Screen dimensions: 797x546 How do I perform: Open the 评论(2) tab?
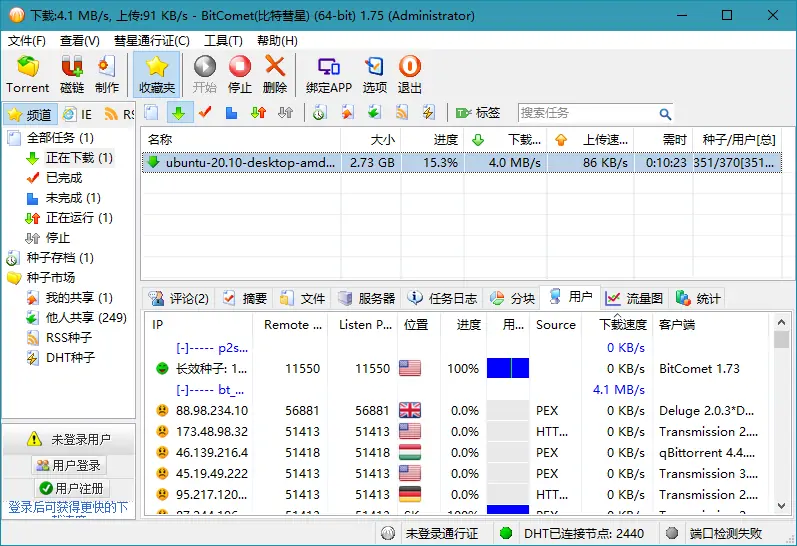click(x=179, y=298)
